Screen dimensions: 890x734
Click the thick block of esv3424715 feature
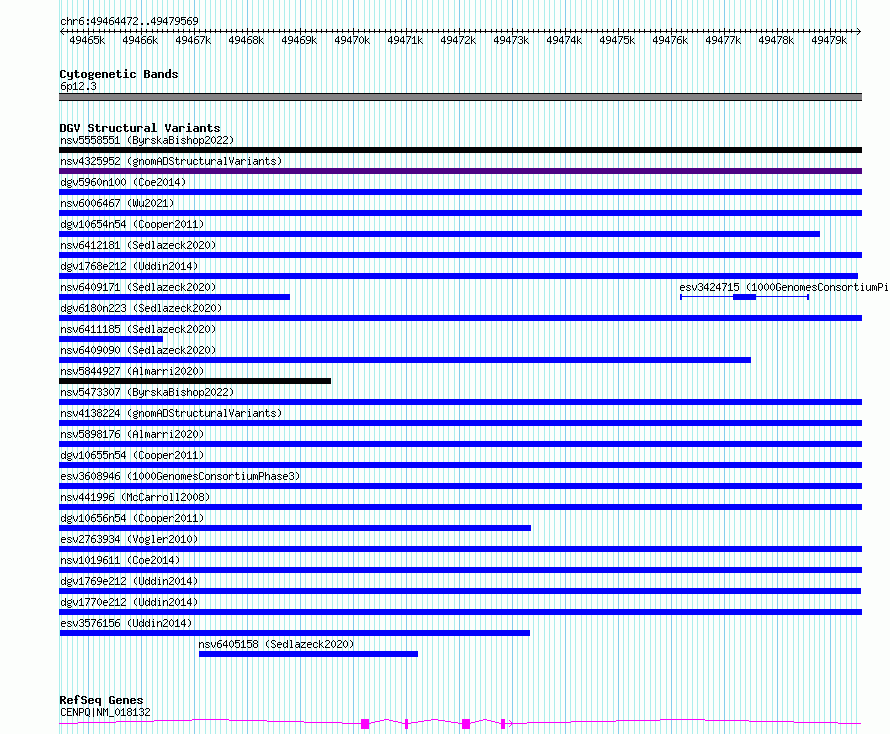(x=745, y=297)
